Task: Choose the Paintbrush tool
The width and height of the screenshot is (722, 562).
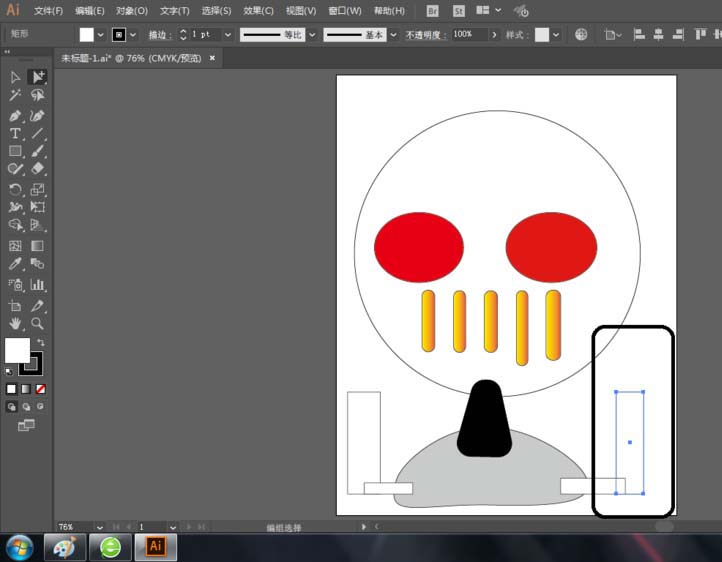Action: pos(37,151)
